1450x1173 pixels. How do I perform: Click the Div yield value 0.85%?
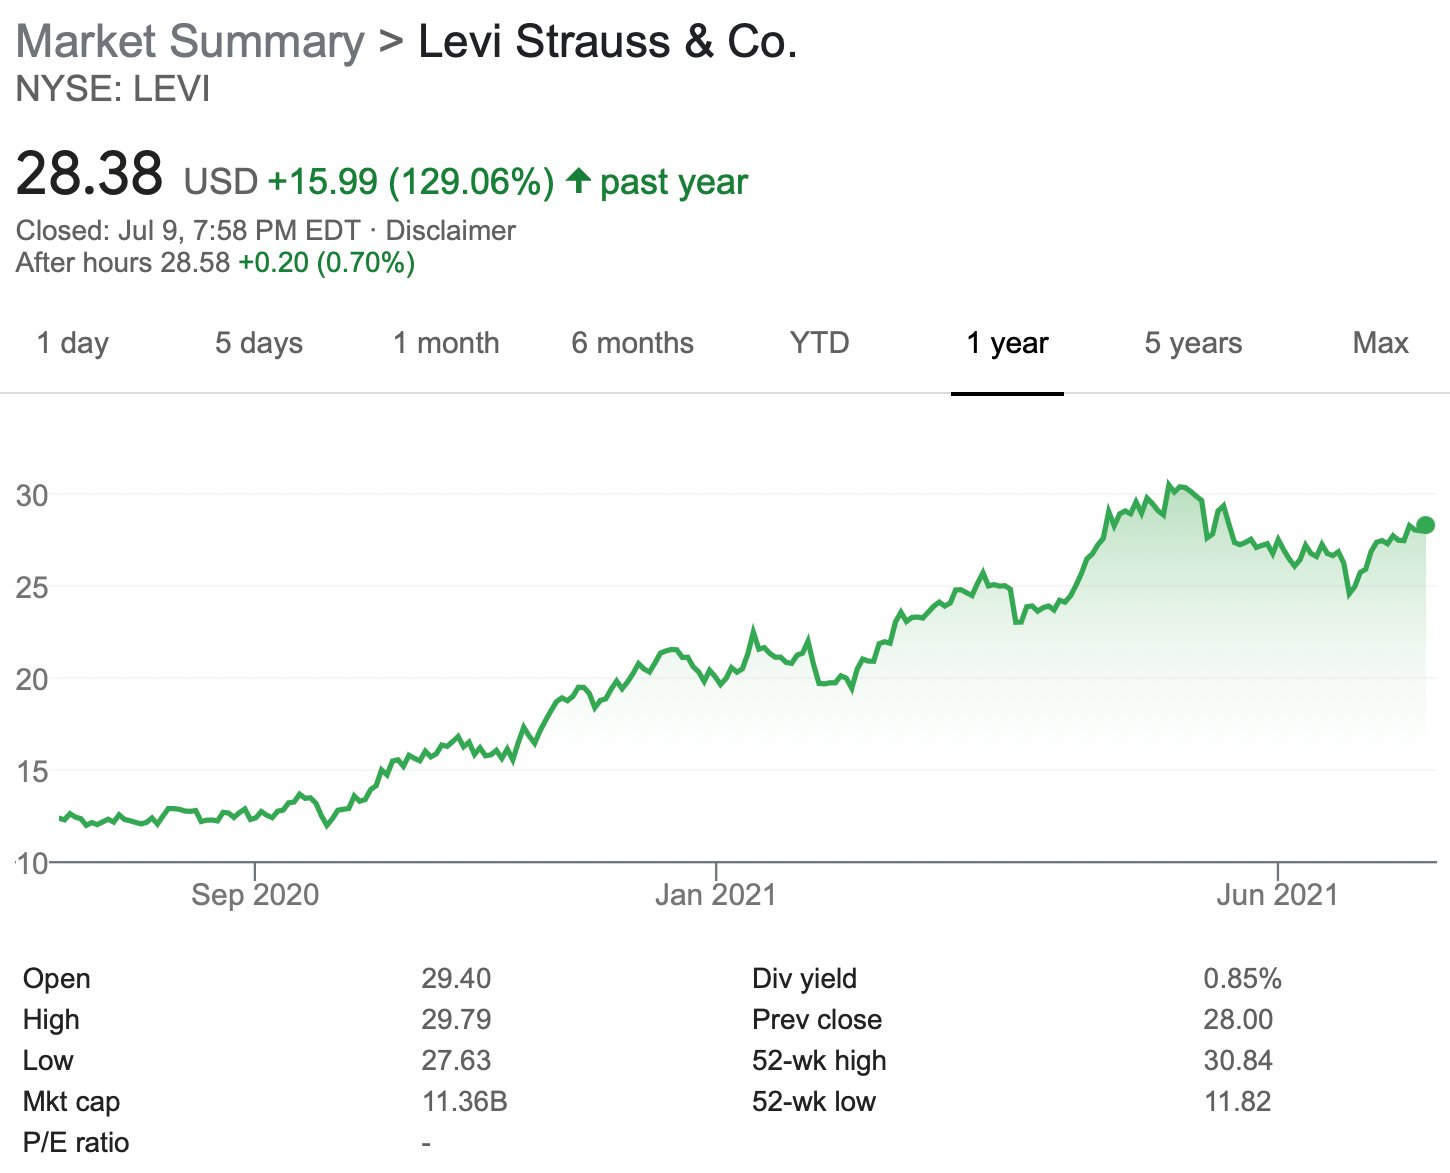[1242, 978]
